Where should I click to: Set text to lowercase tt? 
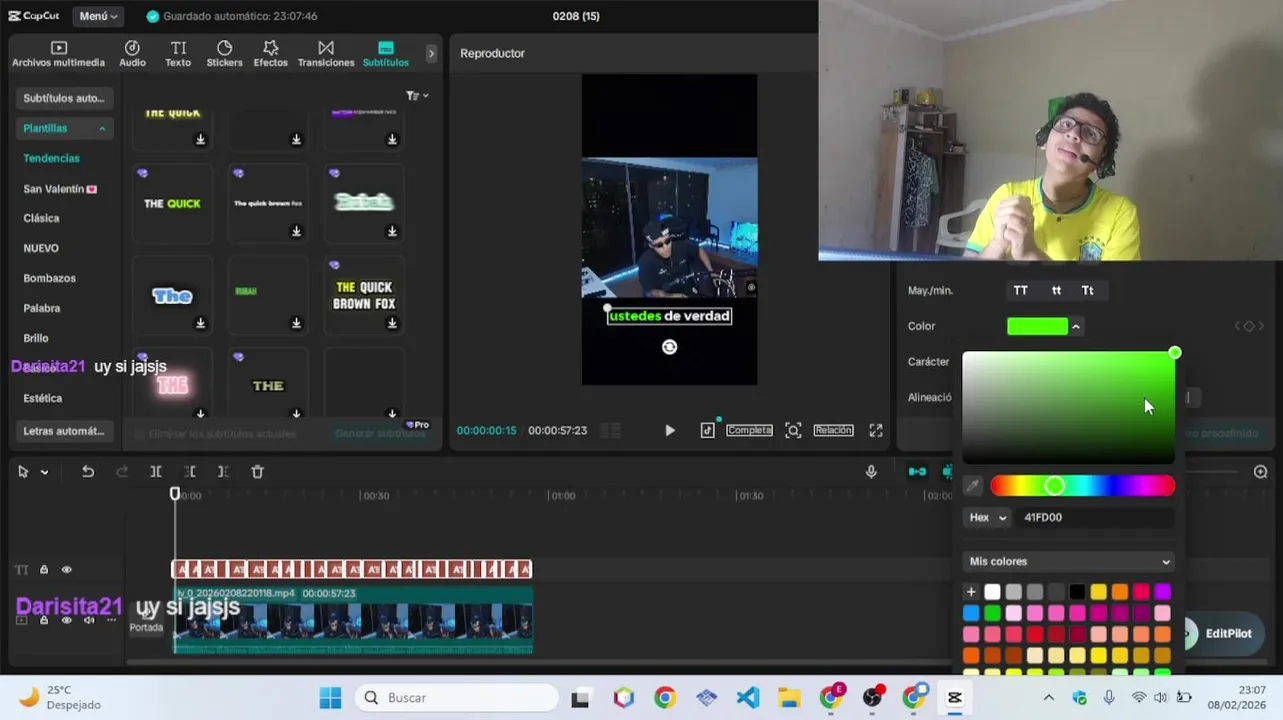(x=1056, y=291)
